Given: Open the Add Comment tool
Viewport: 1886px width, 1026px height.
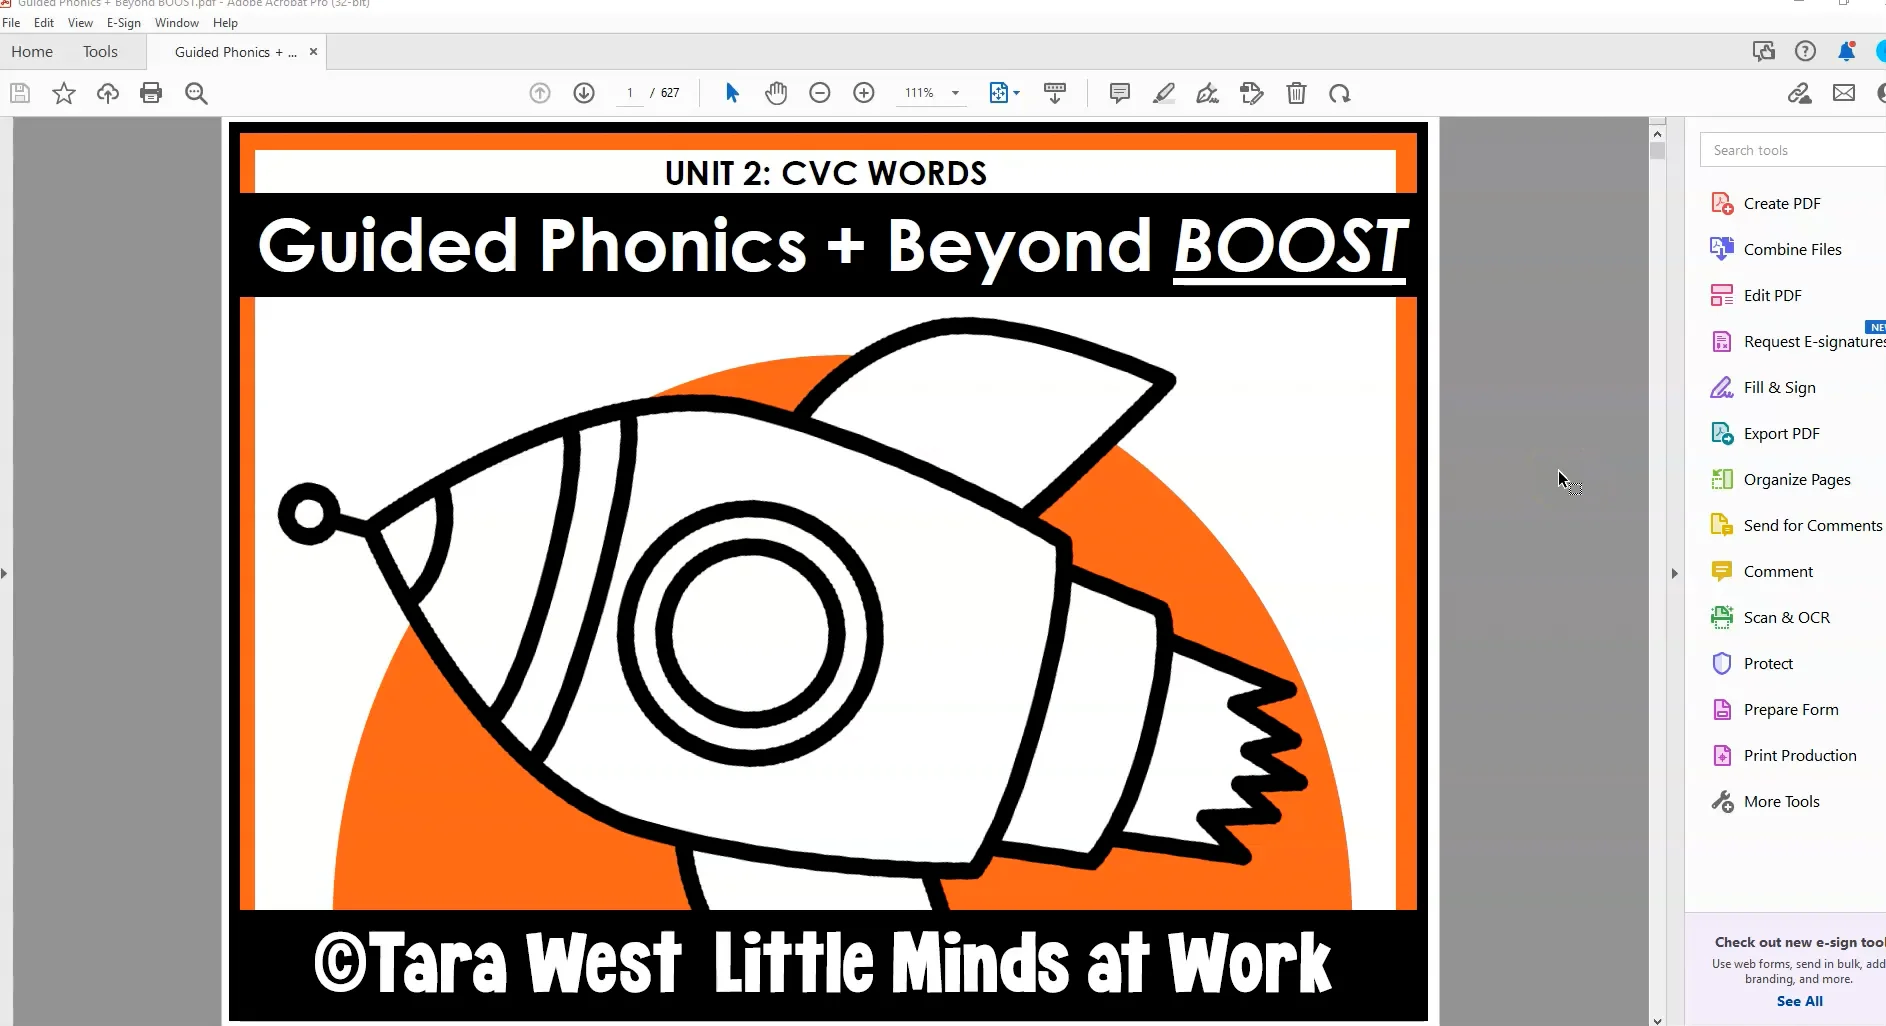Looking at the screenshot, I should click(x=1118, y=92).
